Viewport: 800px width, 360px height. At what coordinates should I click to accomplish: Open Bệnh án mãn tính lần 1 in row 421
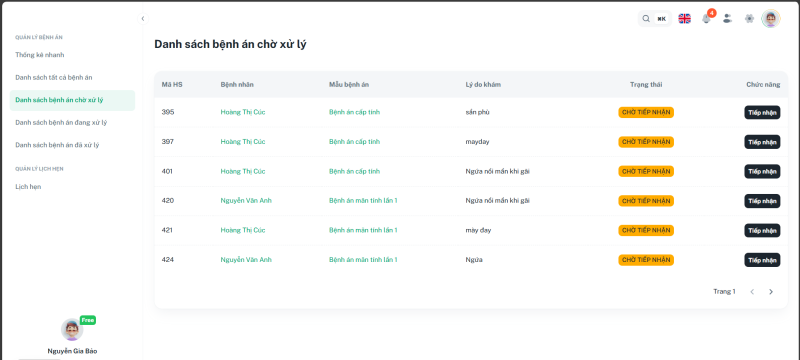tap(363, 230)
